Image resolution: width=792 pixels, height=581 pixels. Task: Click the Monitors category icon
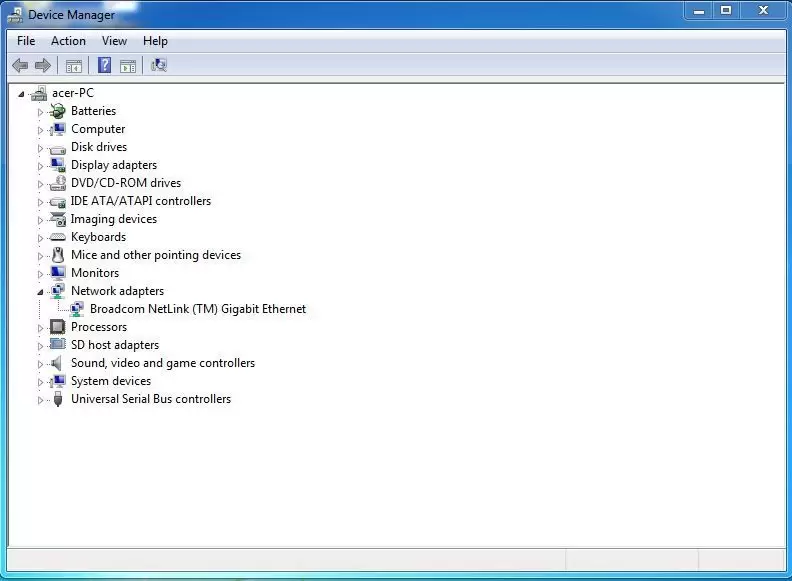click(58, 273)
